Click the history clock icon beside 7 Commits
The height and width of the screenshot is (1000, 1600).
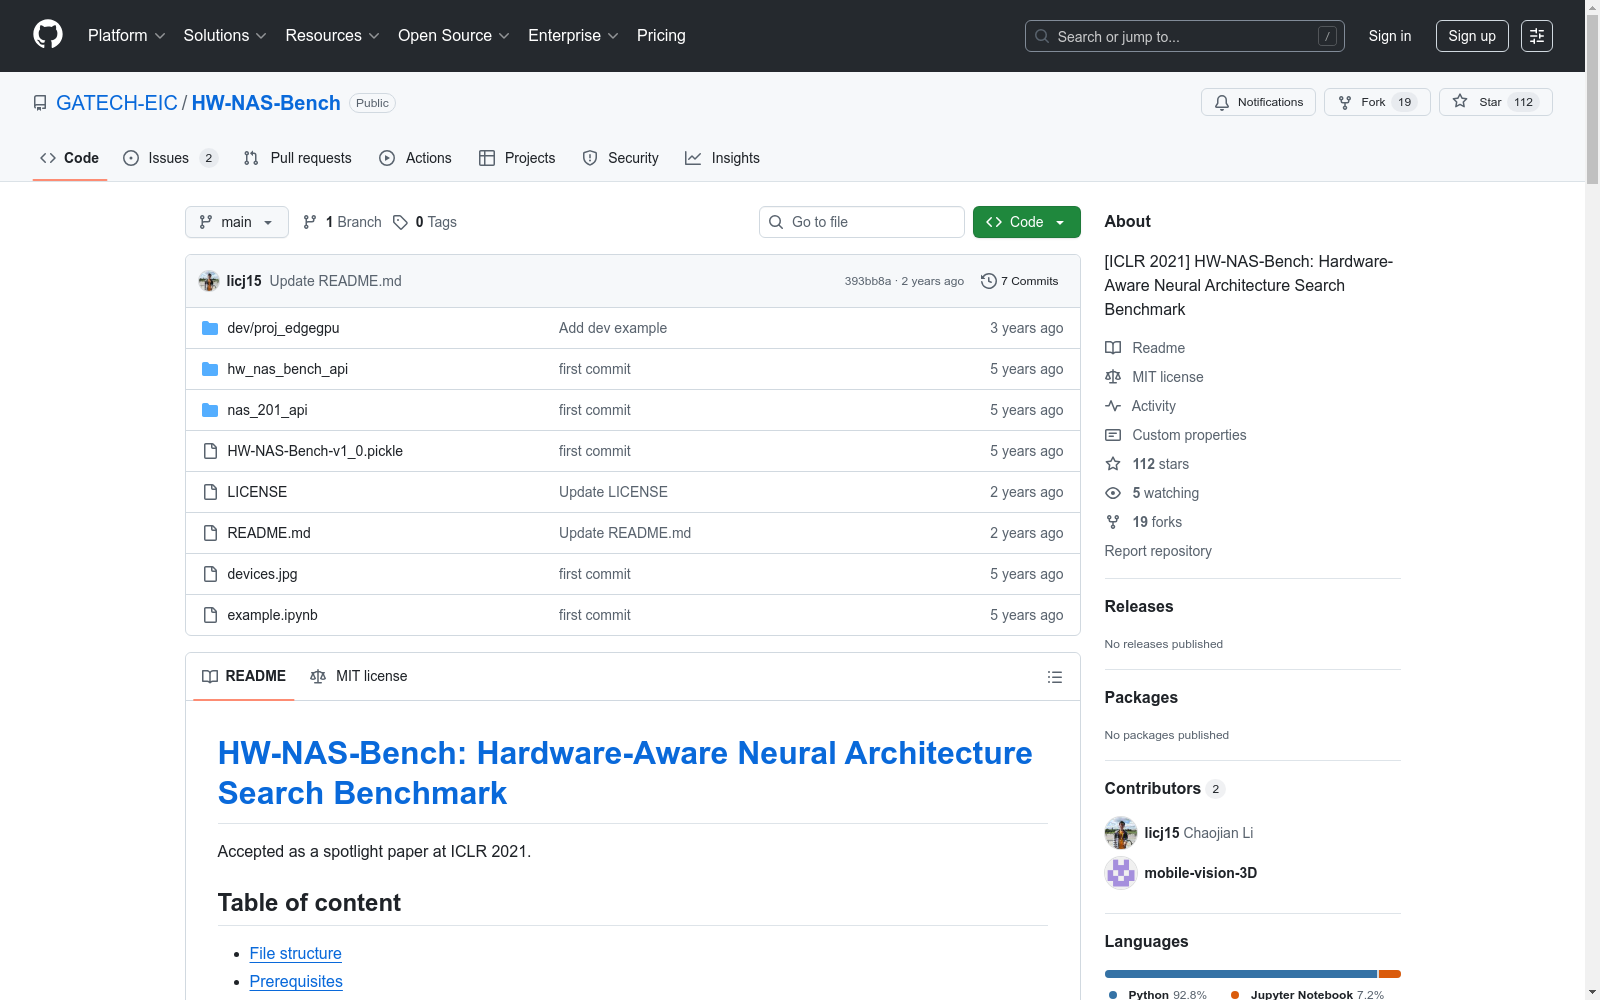click(x=989, y=281)
